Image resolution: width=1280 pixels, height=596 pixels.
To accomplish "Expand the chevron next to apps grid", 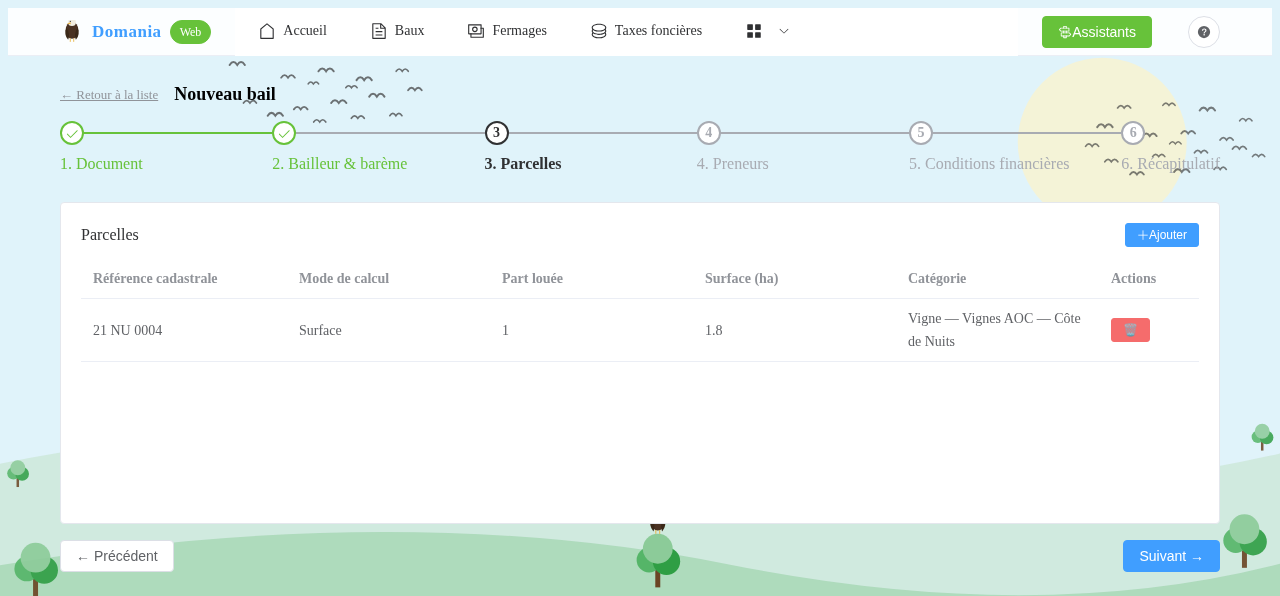I will [x=784, y=31].
